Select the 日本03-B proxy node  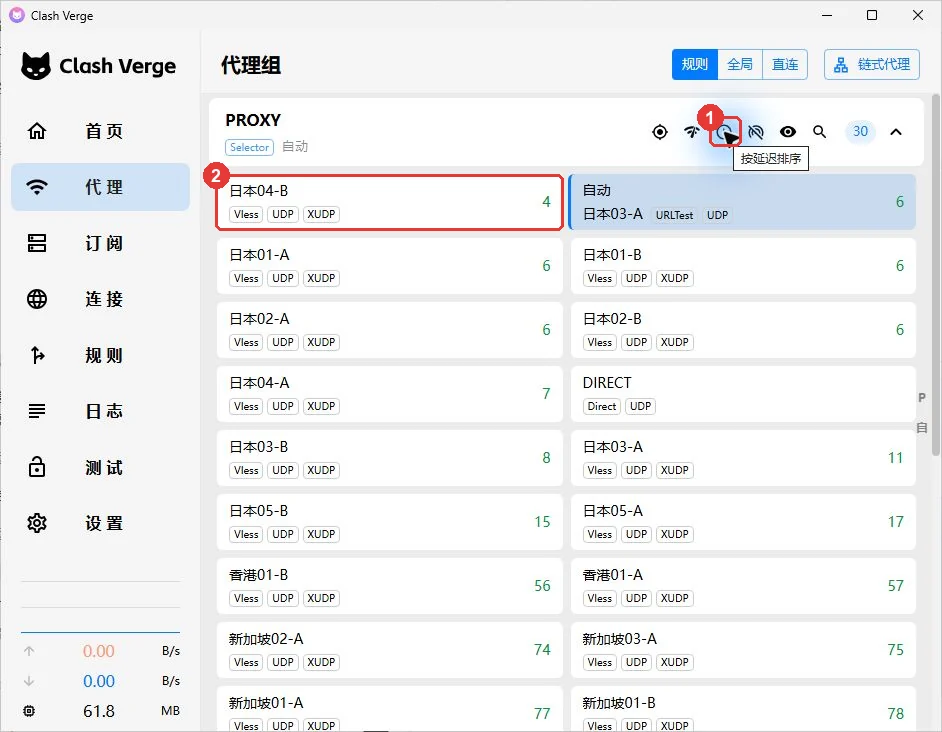point(389,458)
